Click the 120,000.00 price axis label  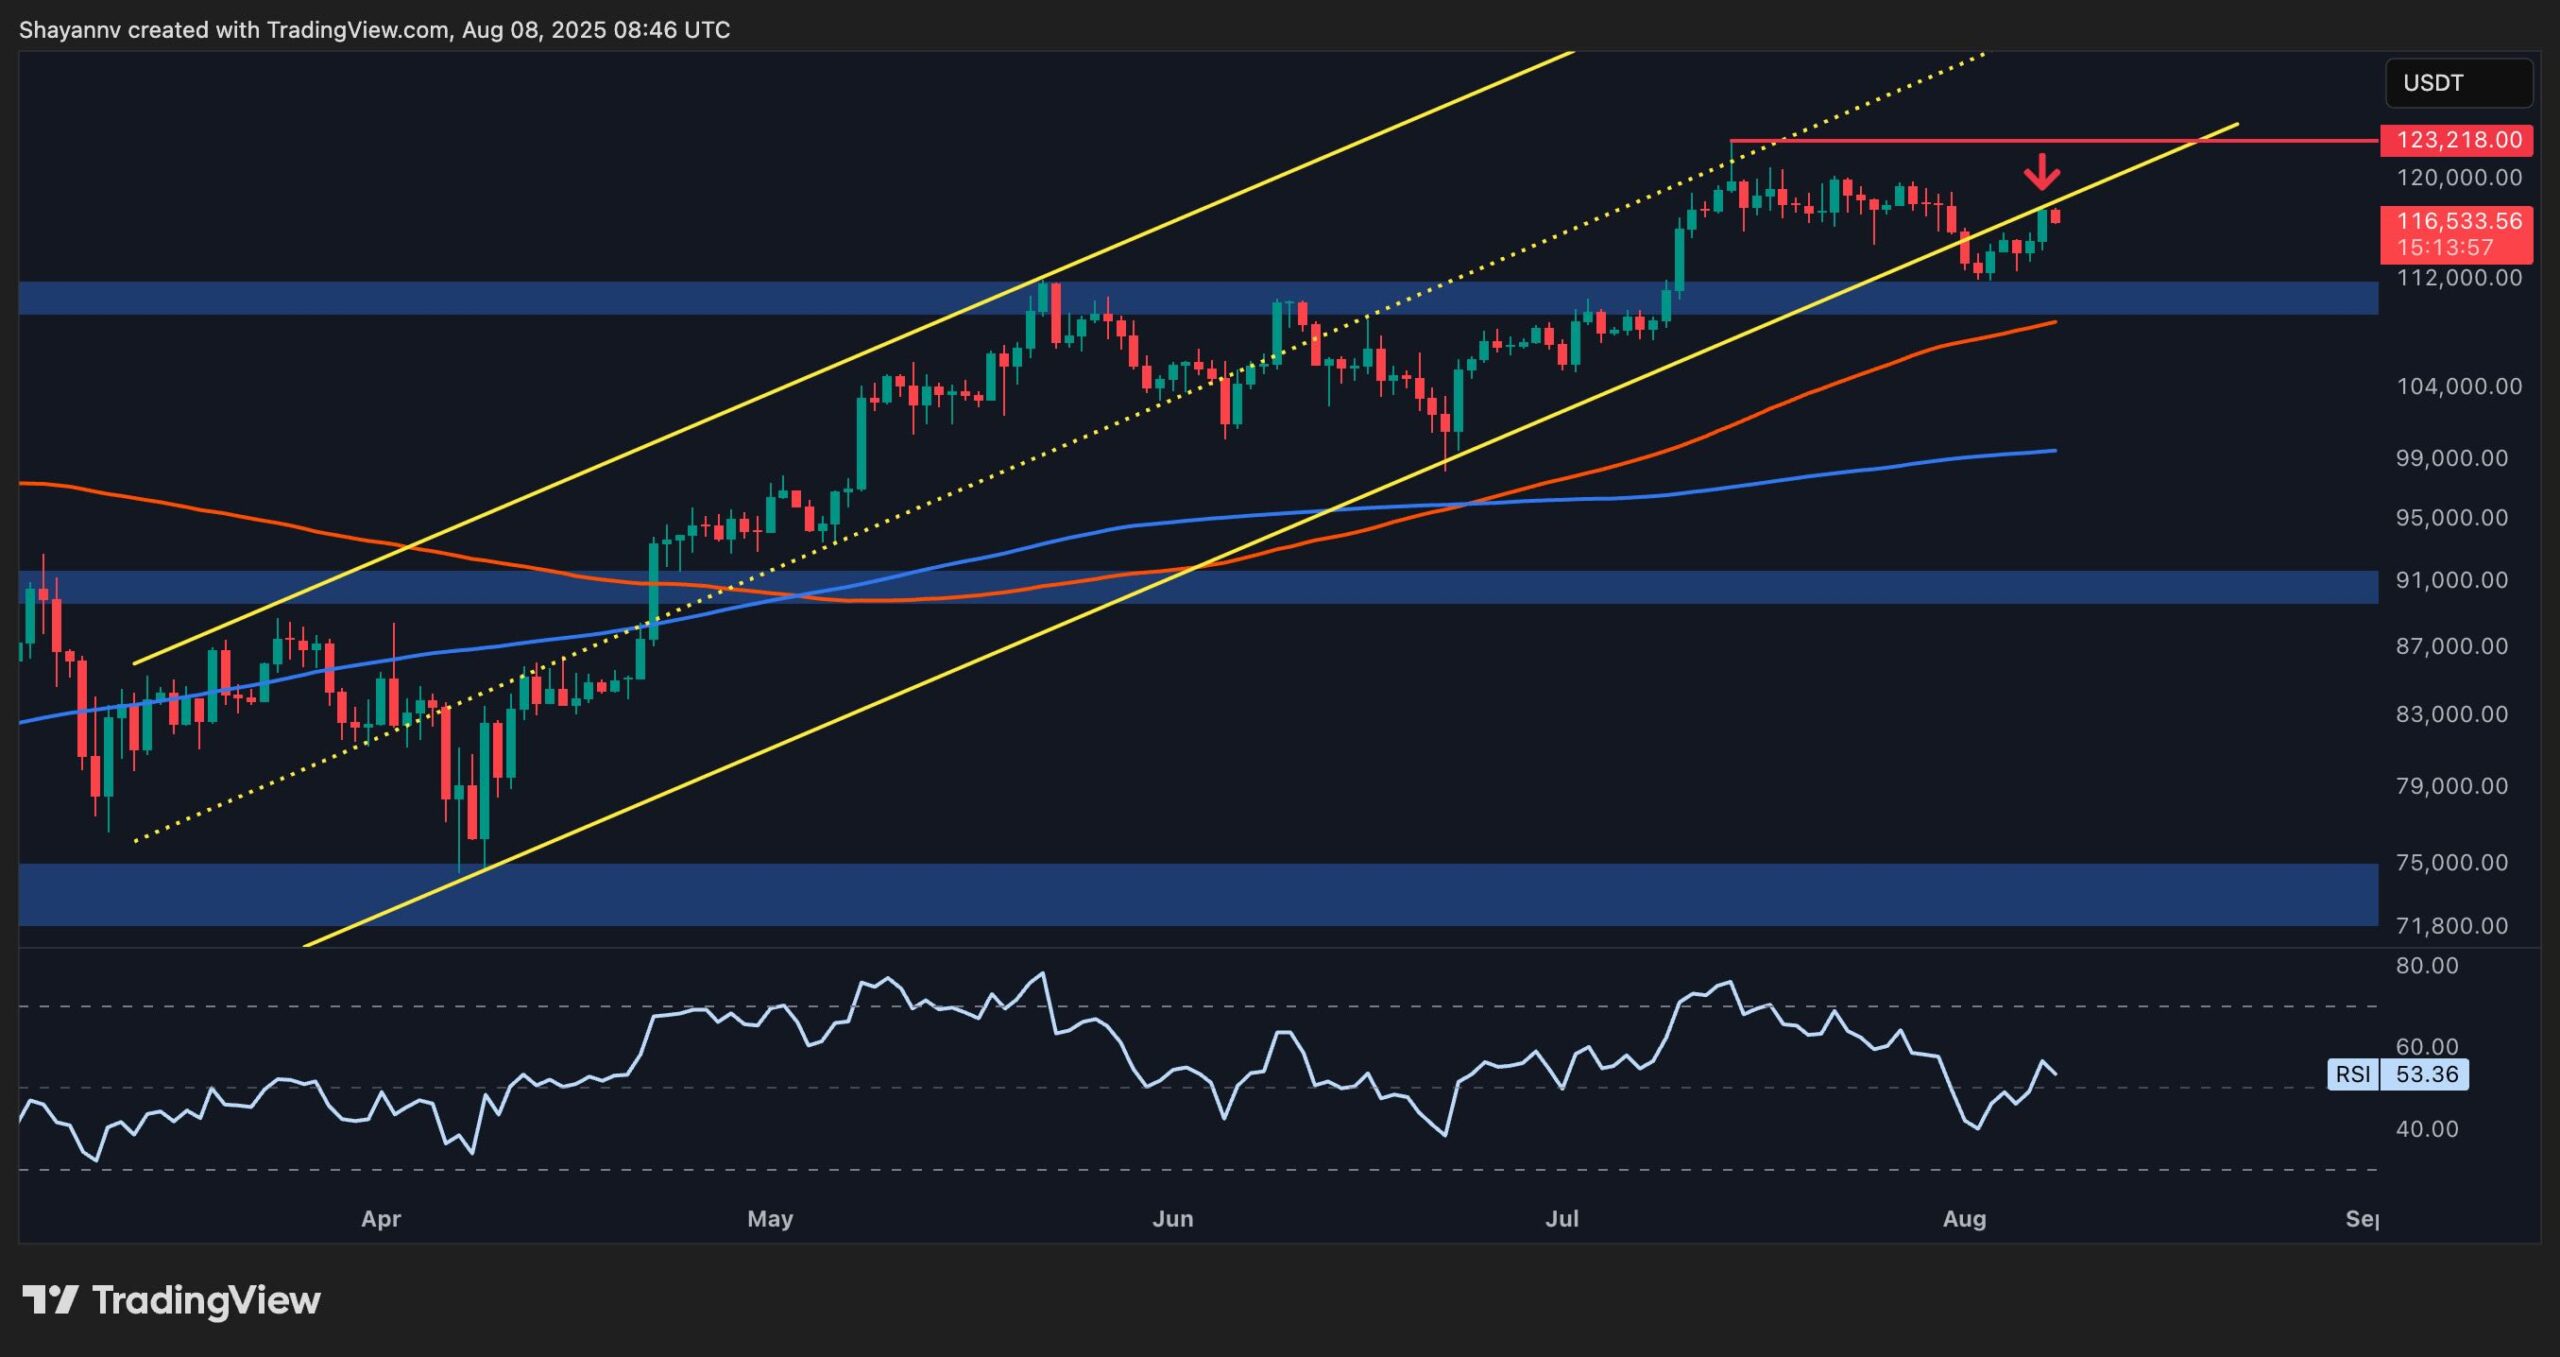pos(2458,178)
